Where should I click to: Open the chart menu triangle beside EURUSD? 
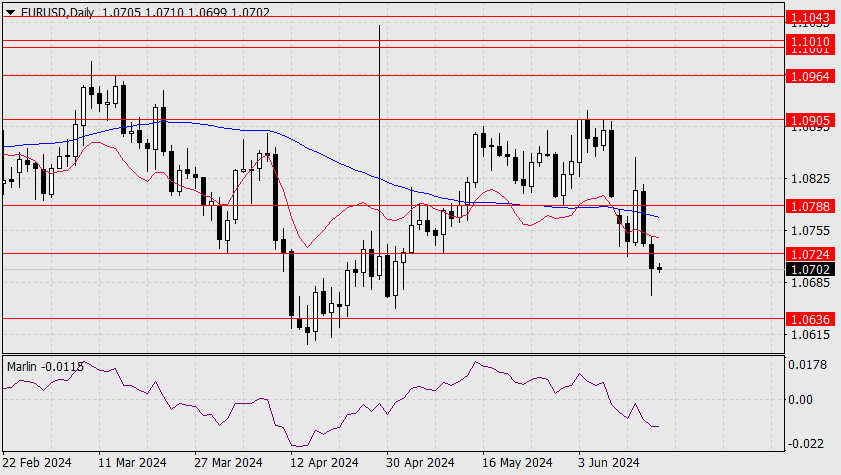(10, 12)
